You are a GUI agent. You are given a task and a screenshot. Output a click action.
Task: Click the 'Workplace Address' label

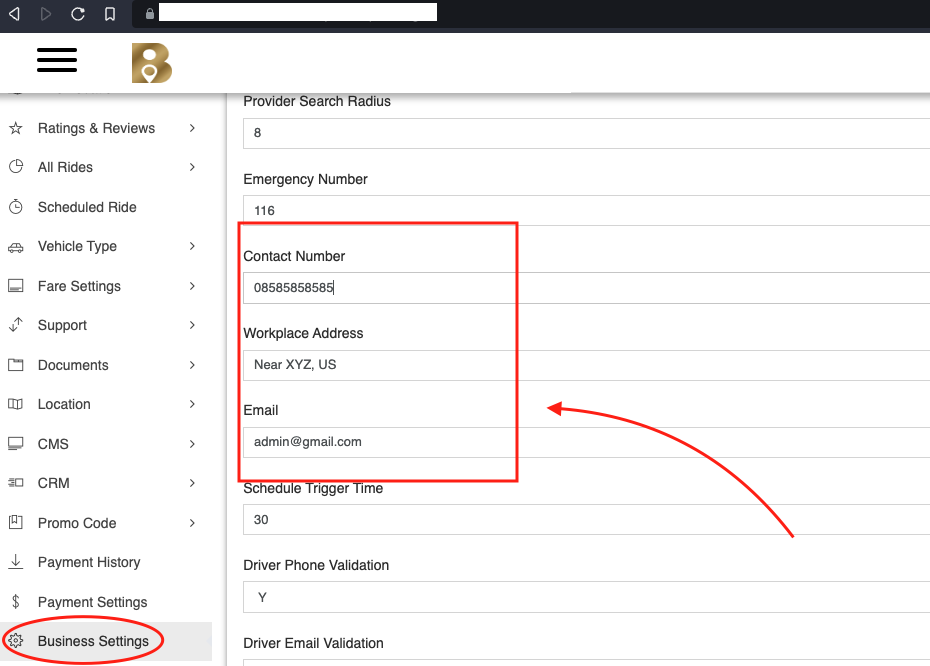pyautogui.click(x=303, y=333)
